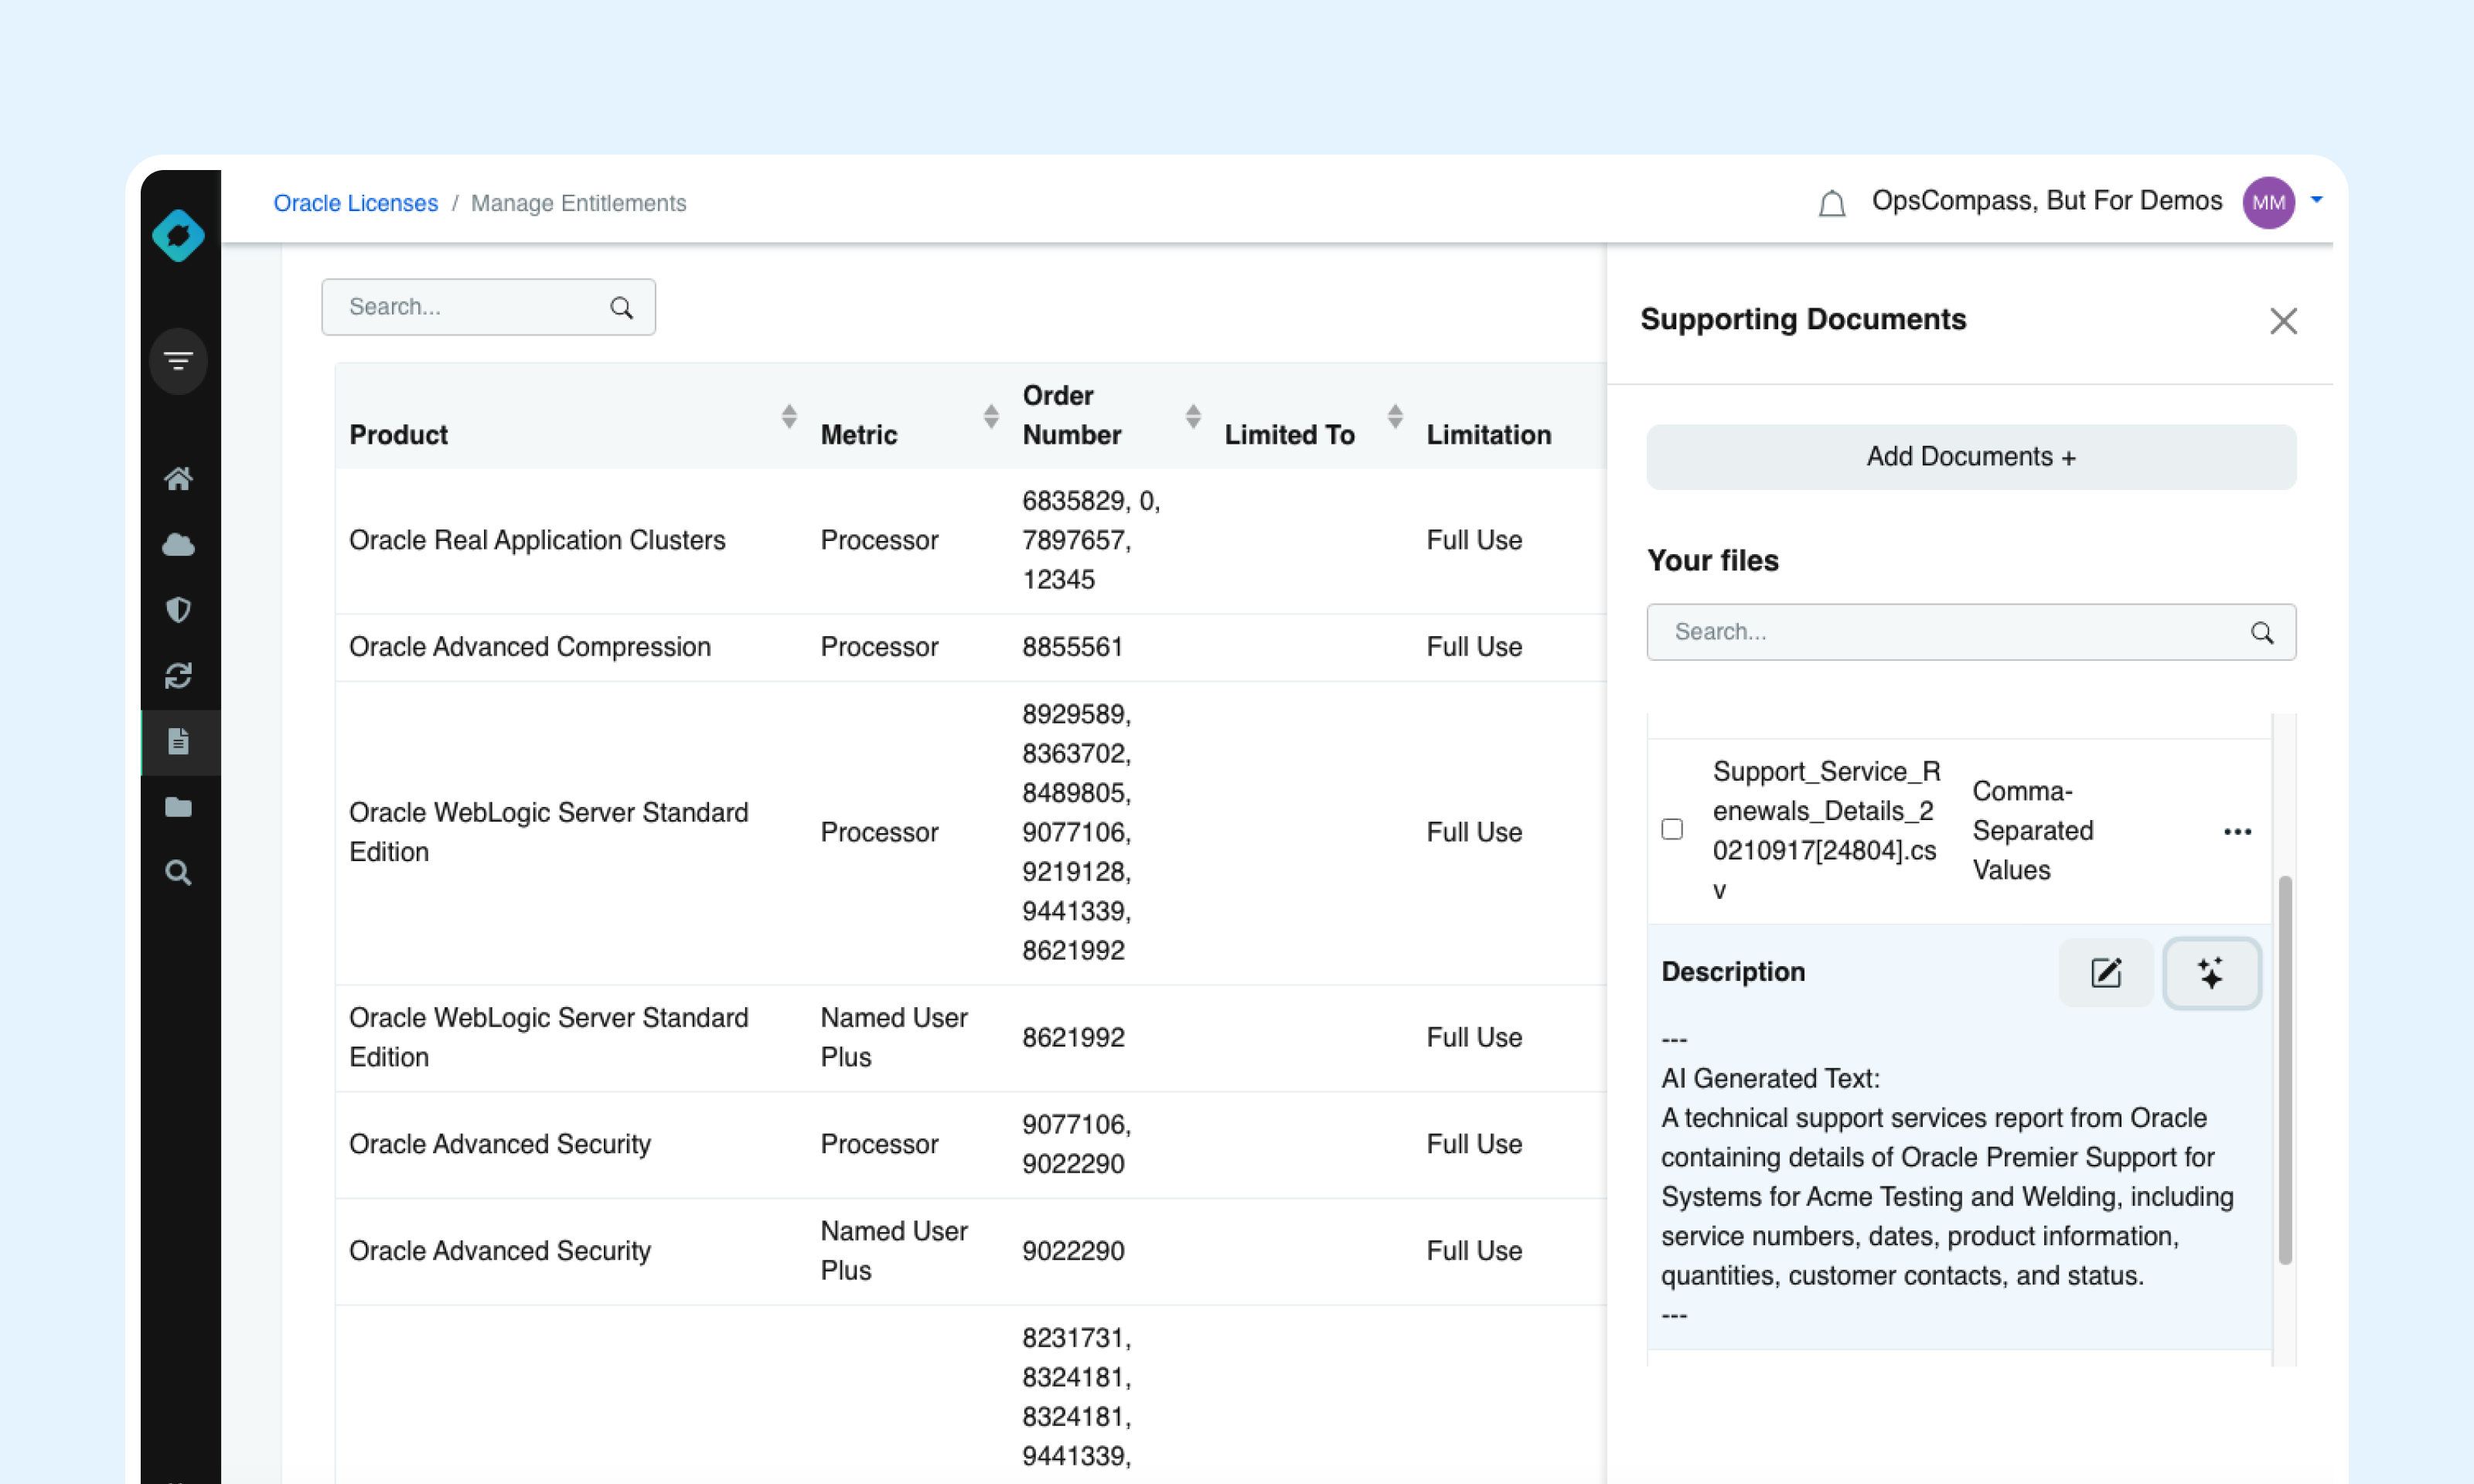Open the three-dot menu for Support_Service_Renewals file
The height and width of the screenshot is (1484, 2474).
coord(2237,832)
